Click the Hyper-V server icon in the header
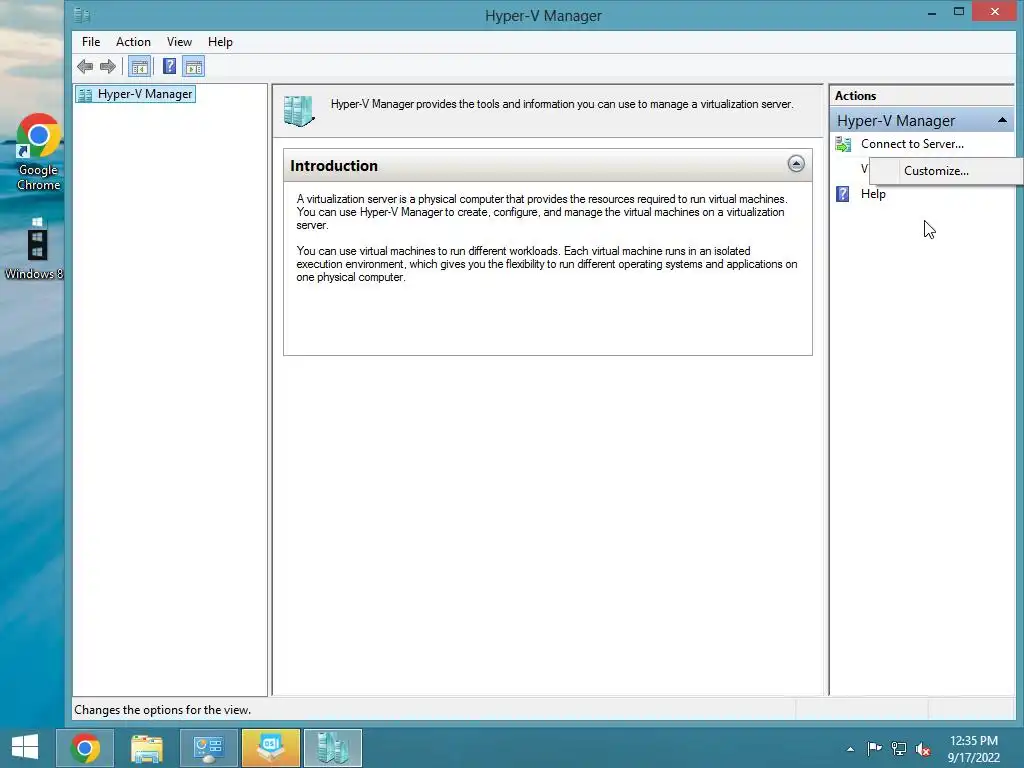 coord(299,110)
